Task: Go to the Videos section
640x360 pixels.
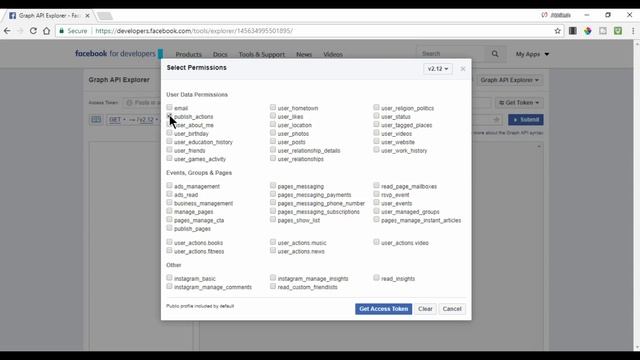Action: click(333, 54)
